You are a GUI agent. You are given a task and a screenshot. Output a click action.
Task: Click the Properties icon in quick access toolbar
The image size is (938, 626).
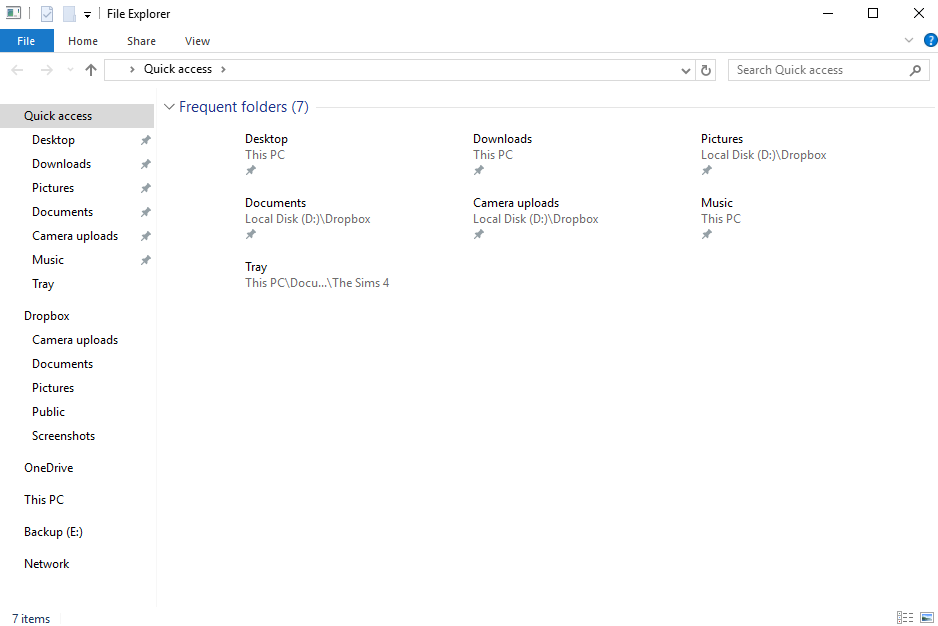point(47,13)
